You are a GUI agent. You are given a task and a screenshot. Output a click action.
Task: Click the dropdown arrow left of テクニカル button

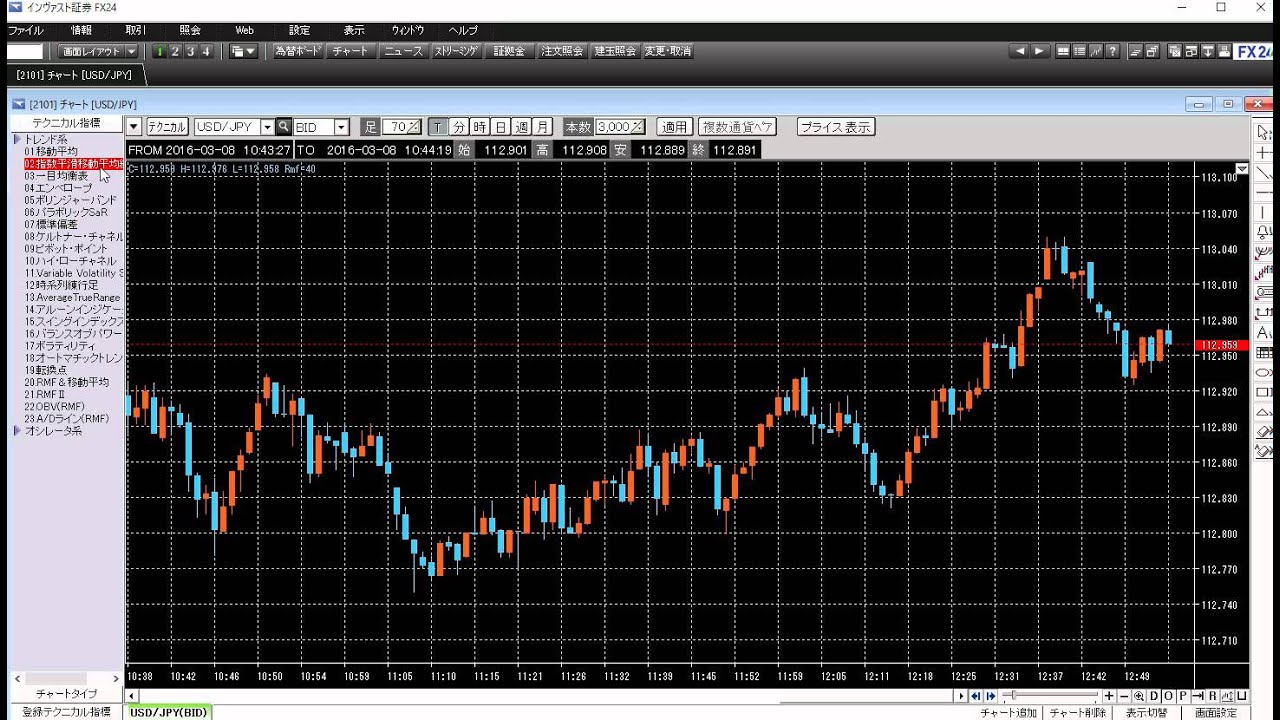pyautogui.click(x=134, y=127)
